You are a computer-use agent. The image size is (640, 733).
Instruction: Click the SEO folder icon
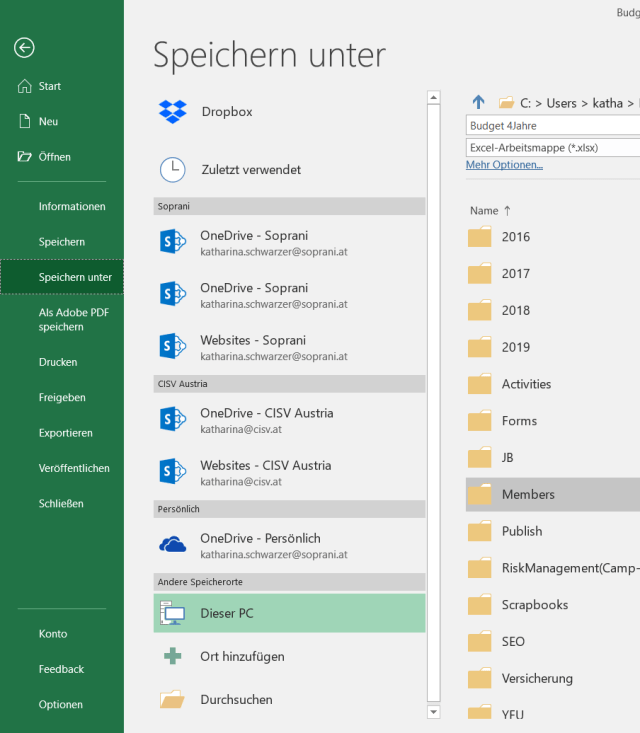[x=480, y=641]
